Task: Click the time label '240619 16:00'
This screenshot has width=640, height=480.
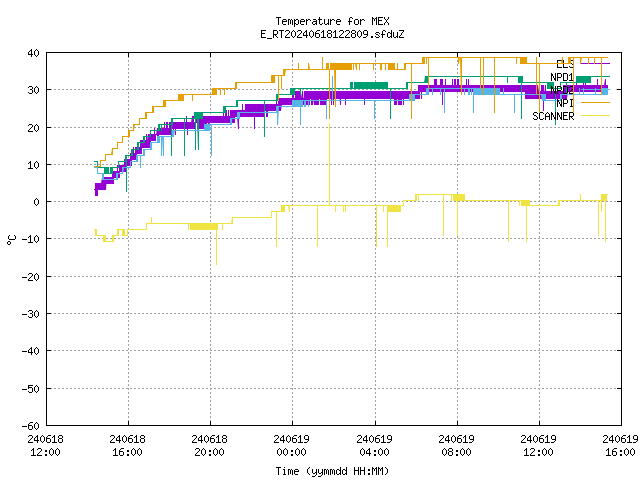Action: 620,446
